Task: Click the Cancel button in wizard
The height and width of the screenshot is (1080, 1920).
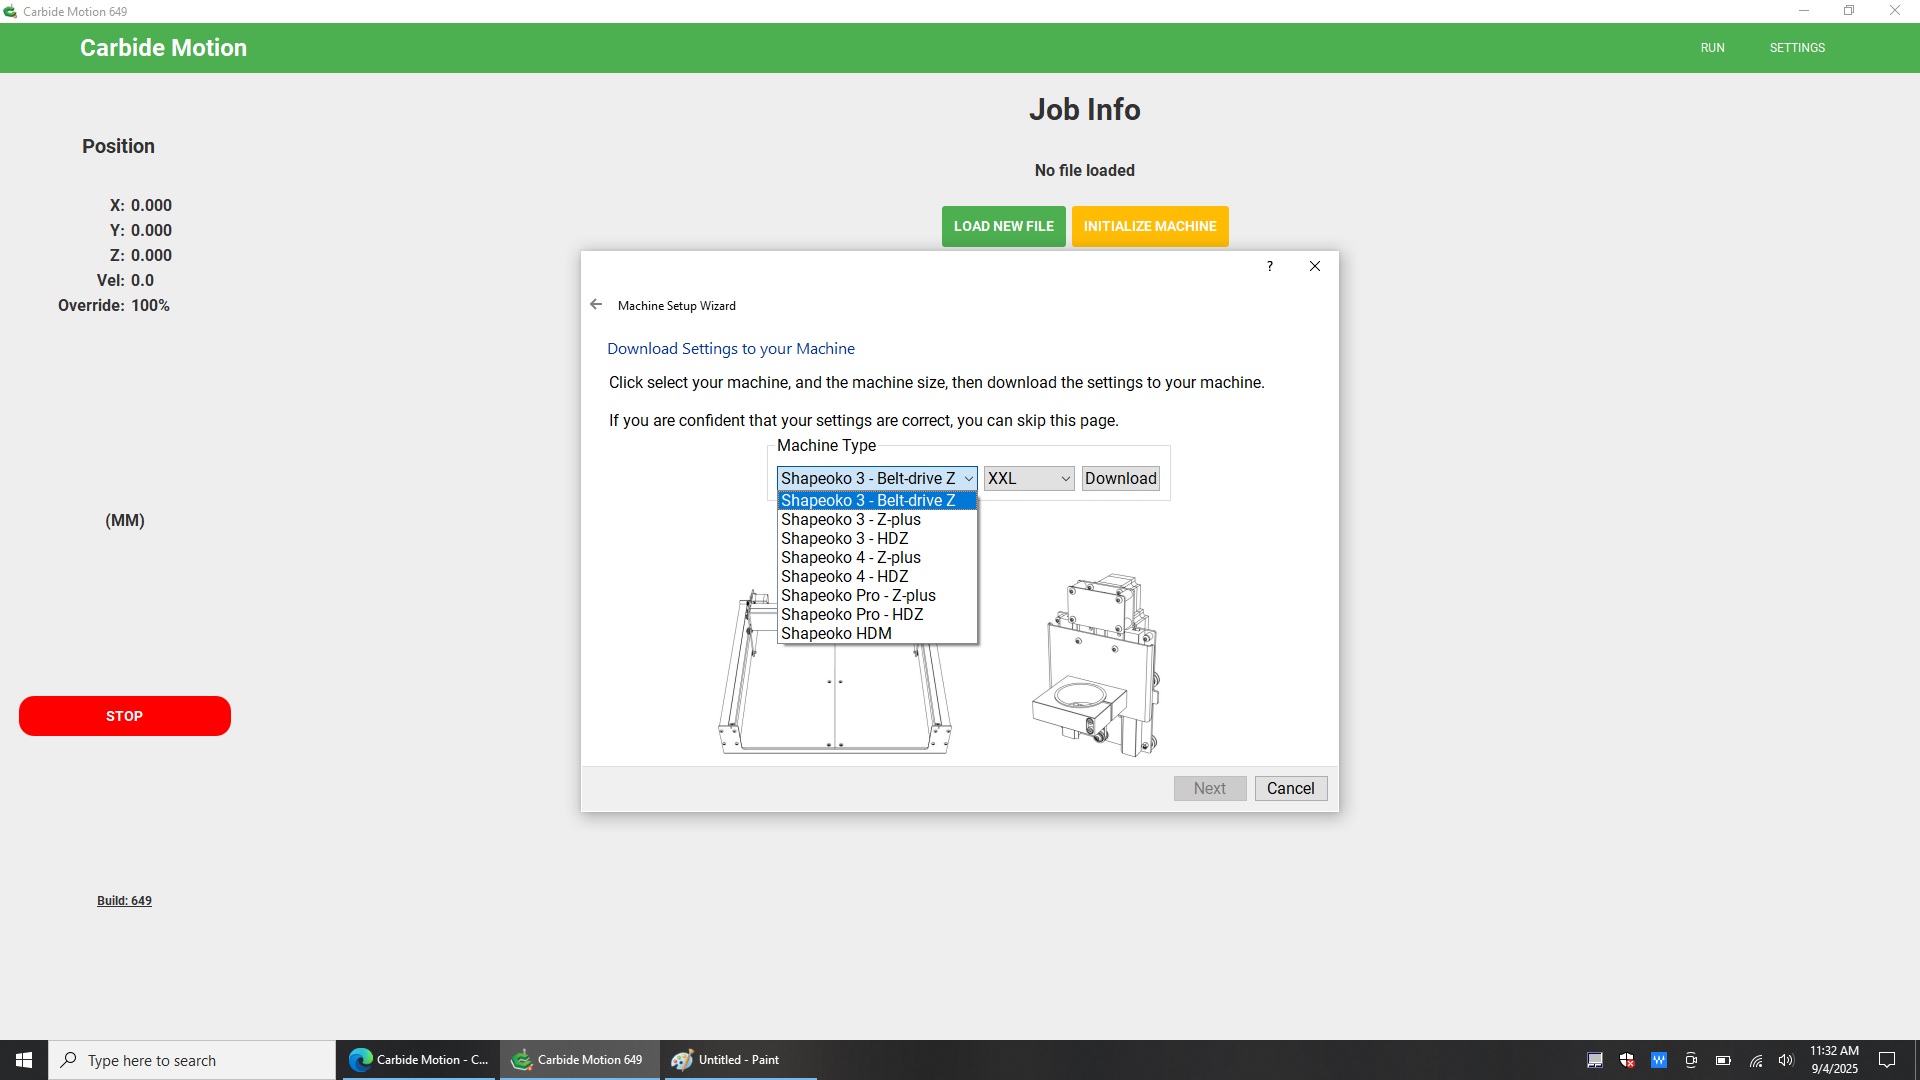Action: click(x=1290, y=789)
